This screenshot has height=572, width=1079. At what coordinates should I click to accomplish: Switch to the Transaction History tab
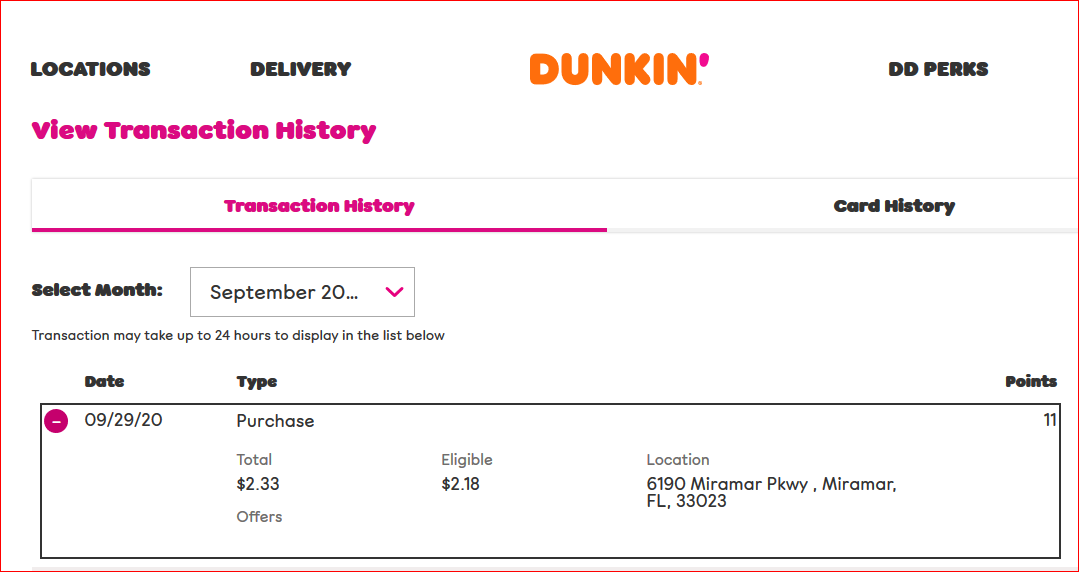[319, 206]
